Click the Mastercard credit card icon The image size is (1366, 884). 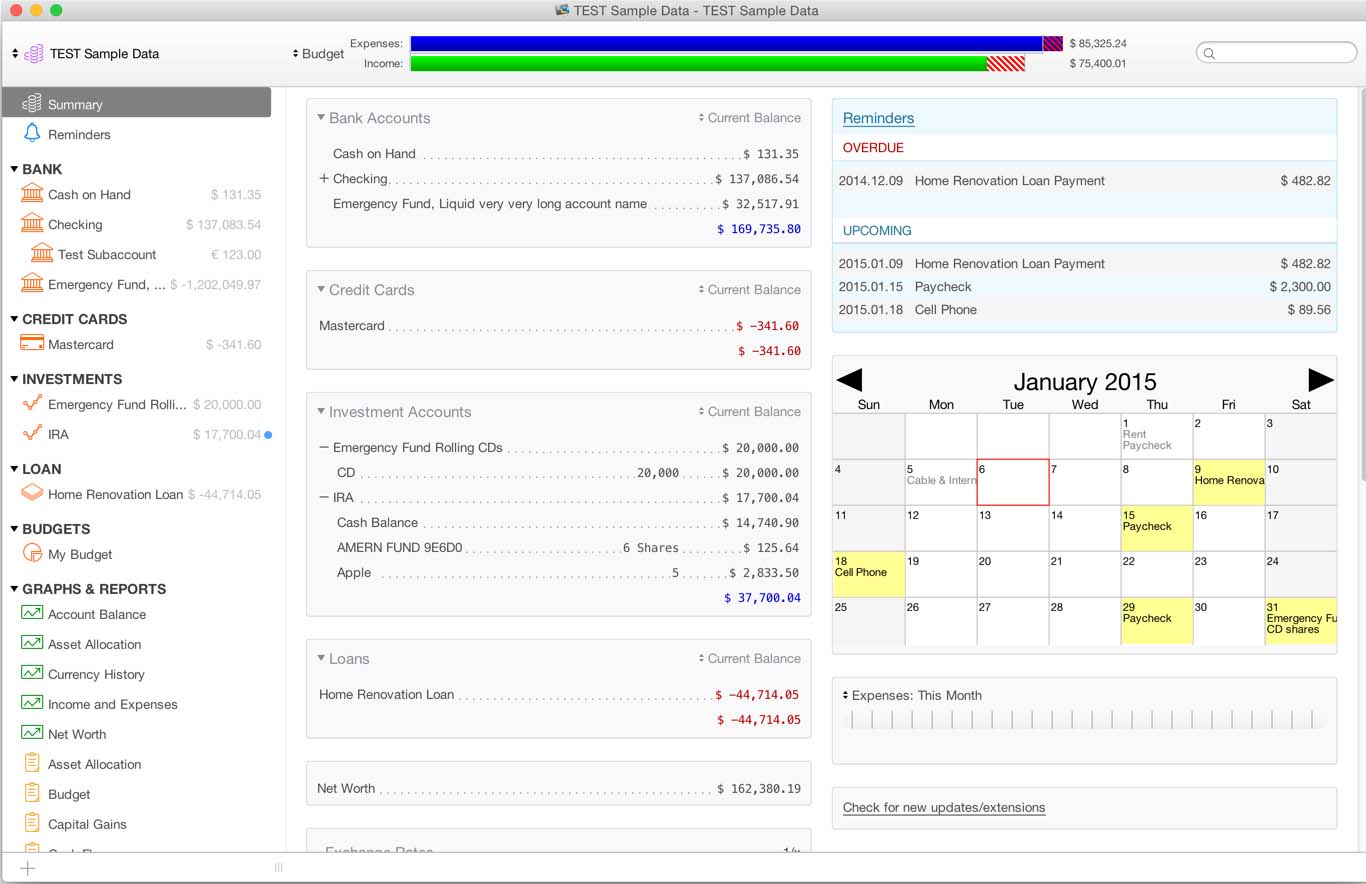coord(32,344)
